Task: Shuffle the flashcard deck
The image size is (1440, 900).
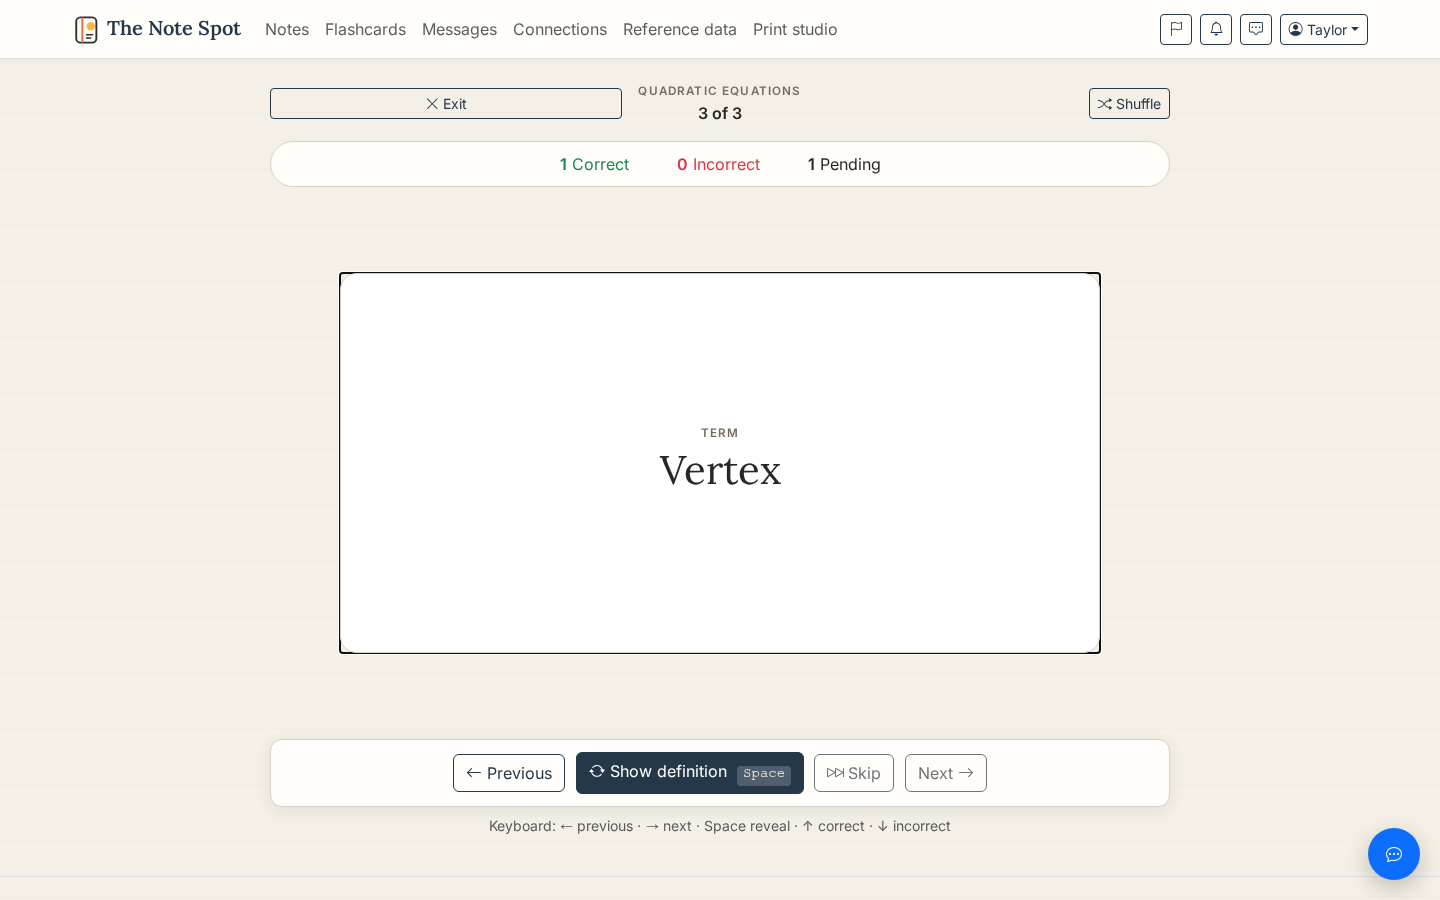Action: [1129, 104]
